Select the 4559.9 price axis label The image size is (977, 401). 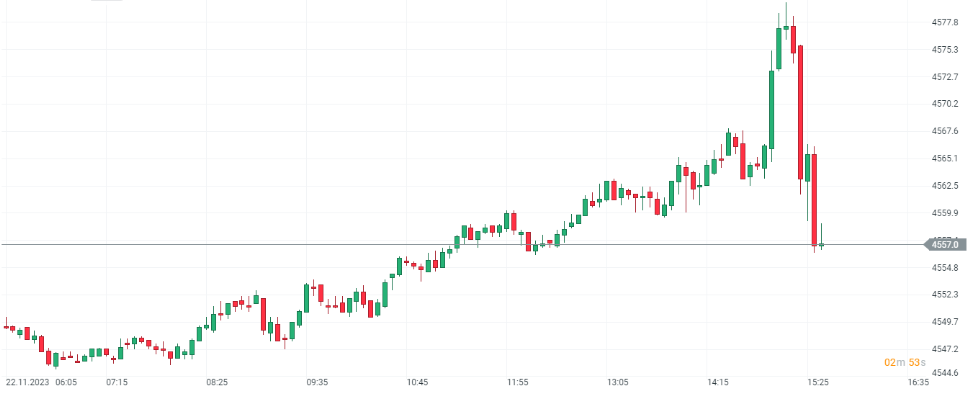point(945,213)
